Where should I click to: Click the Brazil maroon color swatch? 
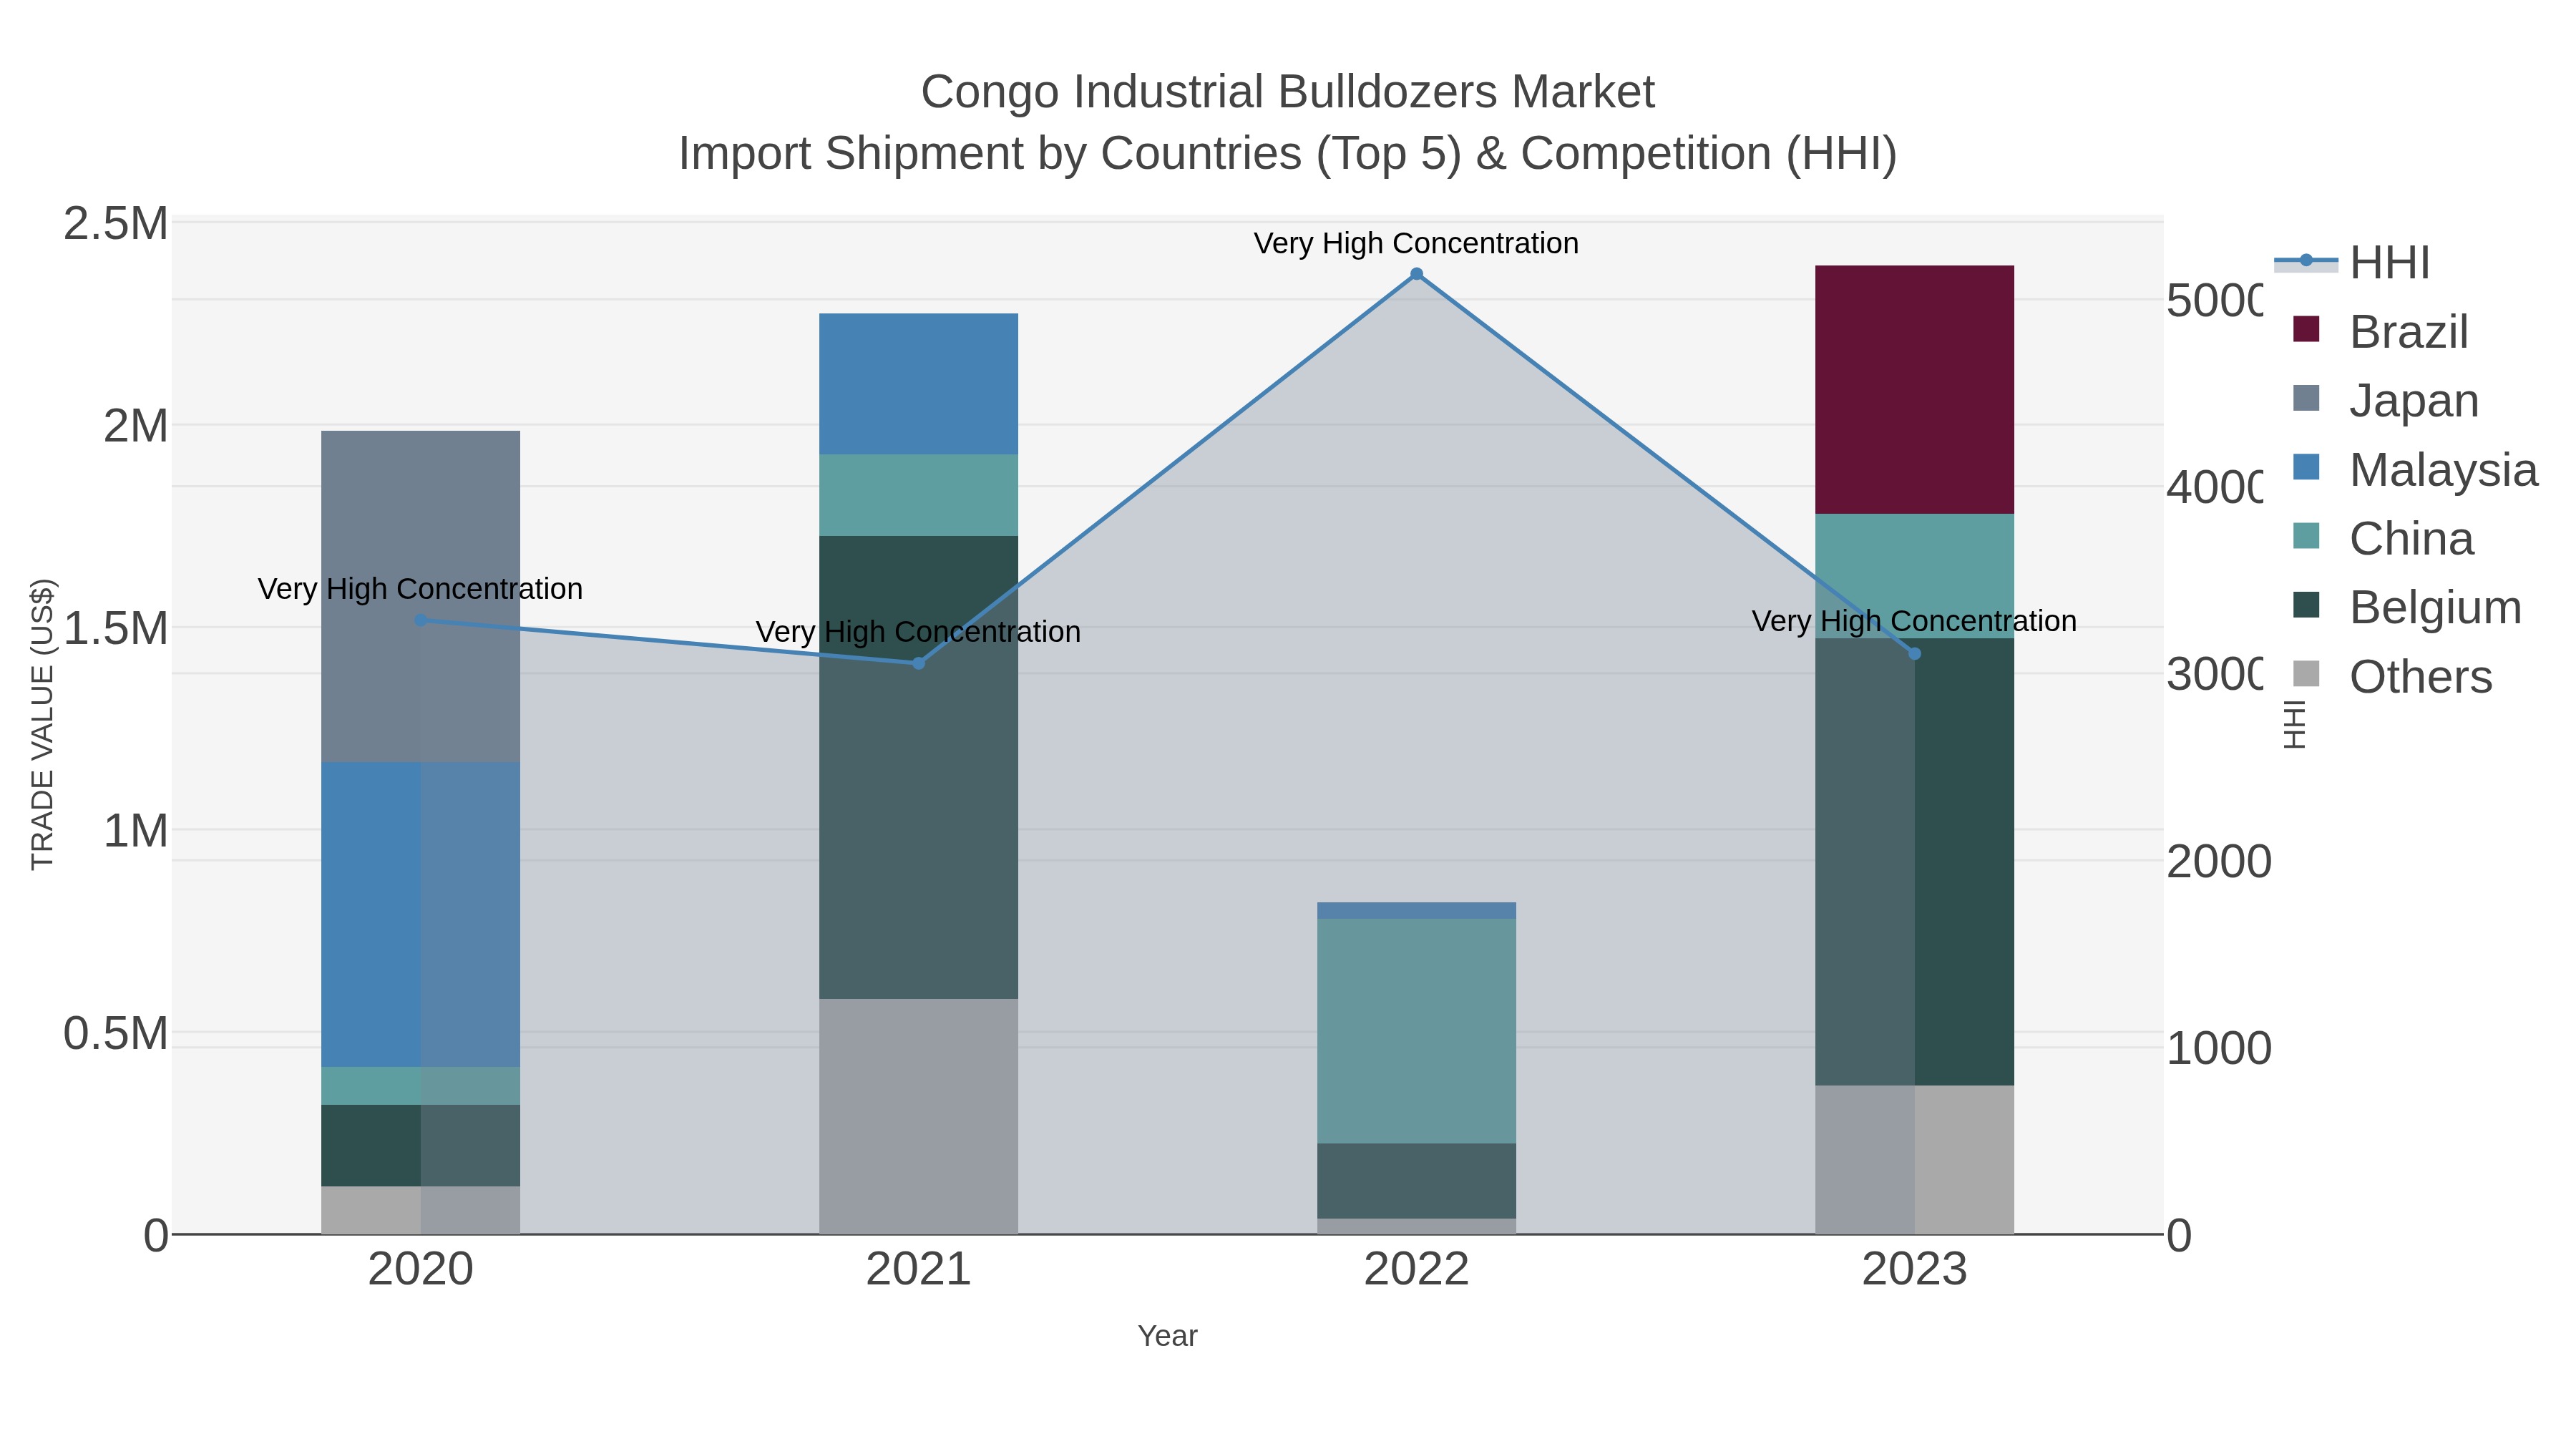click(x=2305, y=329)
